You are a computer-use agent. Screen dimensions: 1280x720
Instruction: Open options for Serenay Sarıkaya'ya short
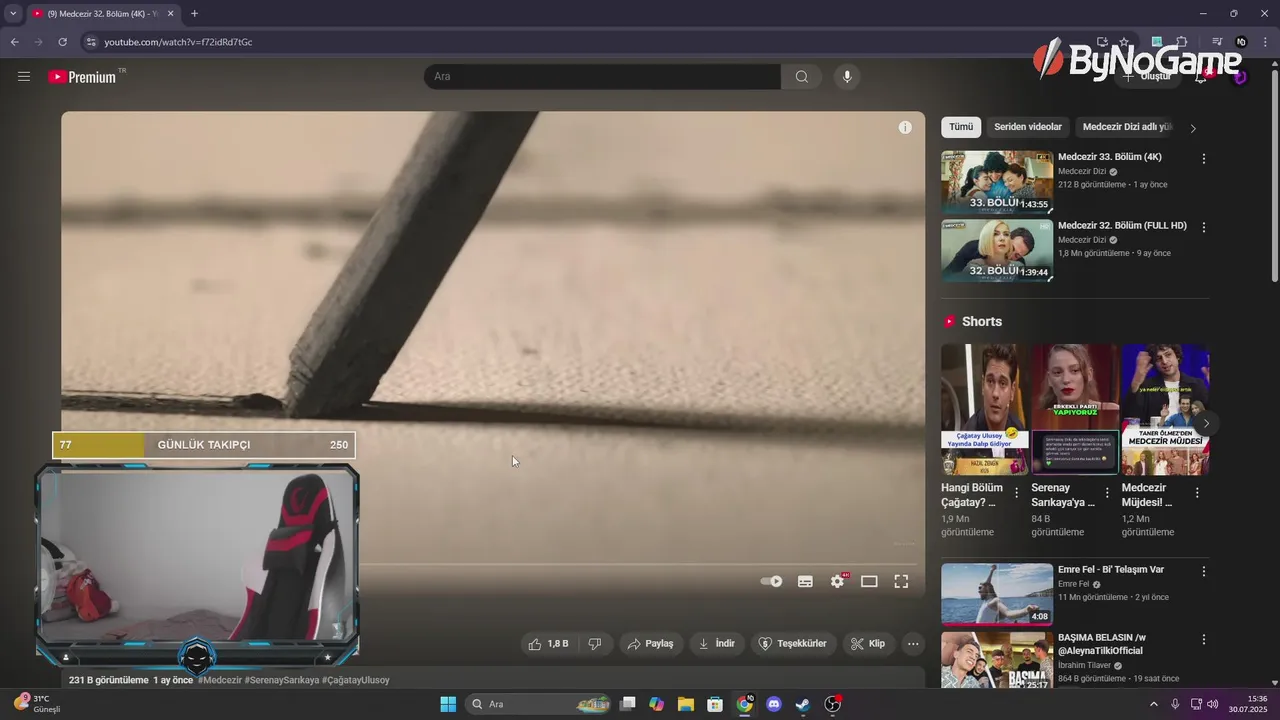(1107, 493)
